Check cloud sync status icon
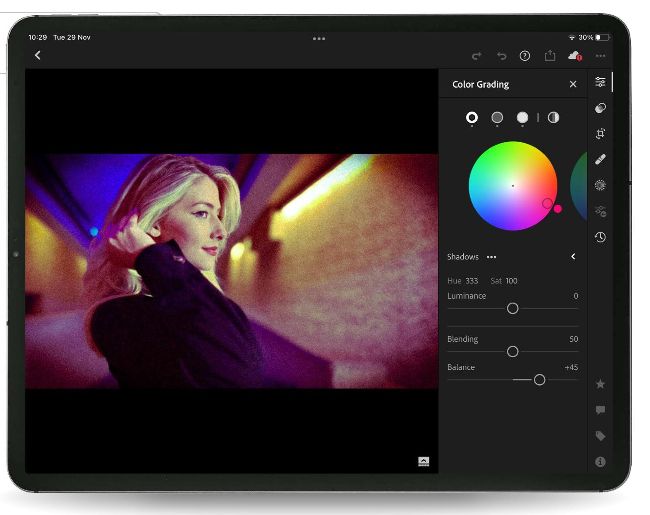650x515 pixels. tap(575, 56)
